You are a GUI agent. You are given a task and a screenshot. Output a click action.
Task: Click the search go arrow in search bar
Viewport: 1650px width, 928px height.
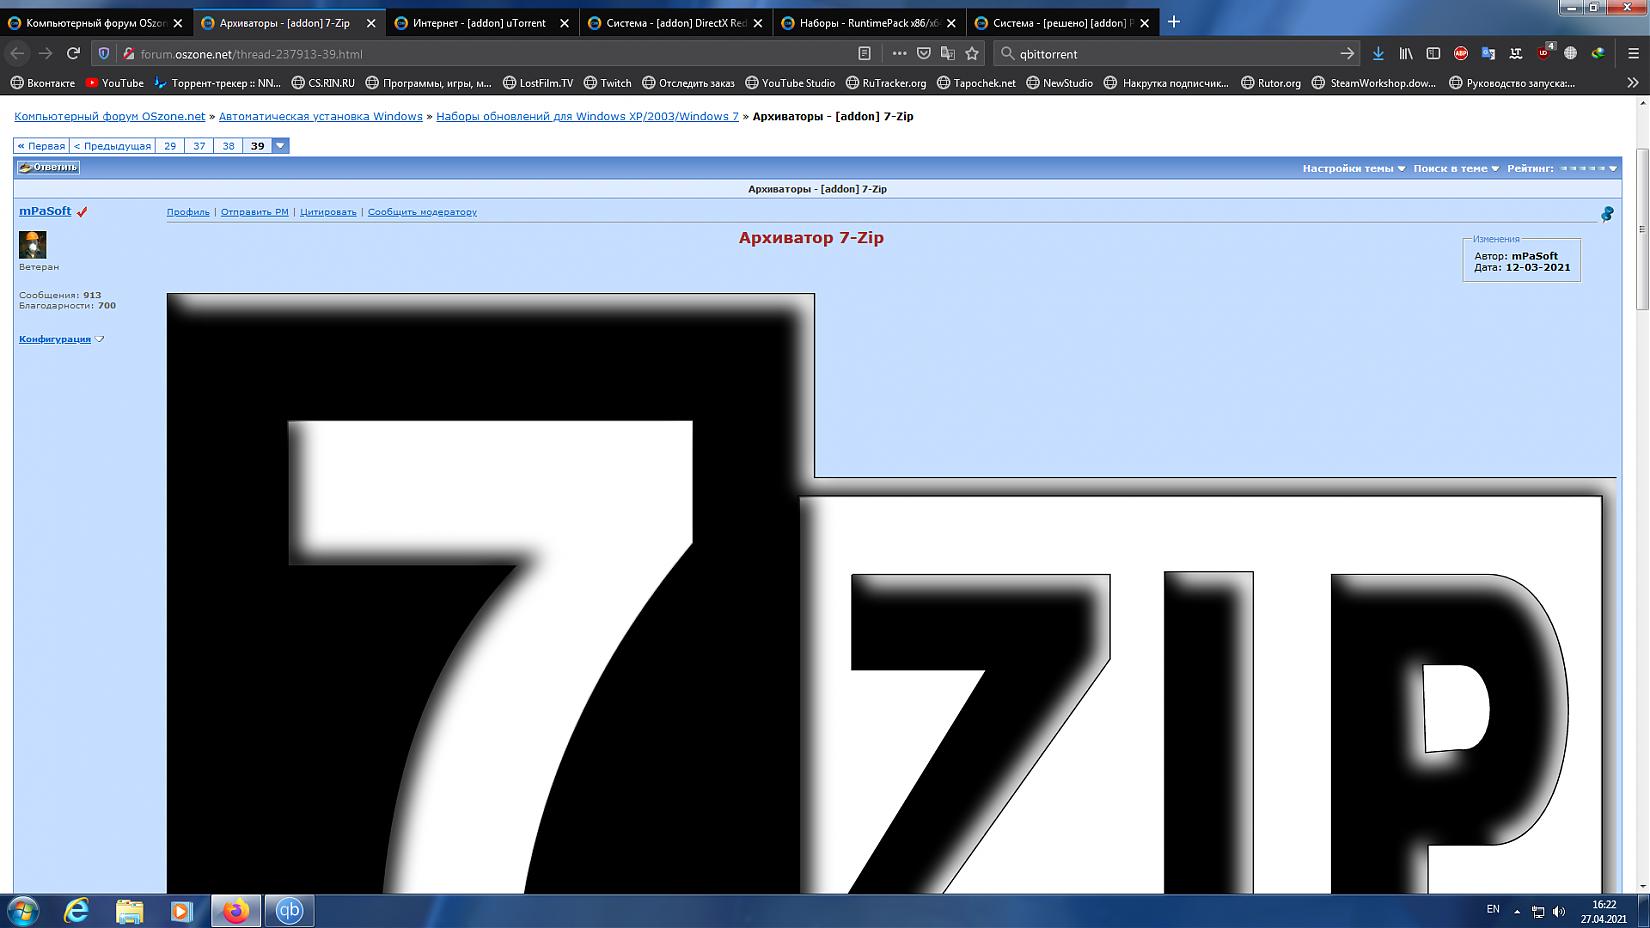1347,53
